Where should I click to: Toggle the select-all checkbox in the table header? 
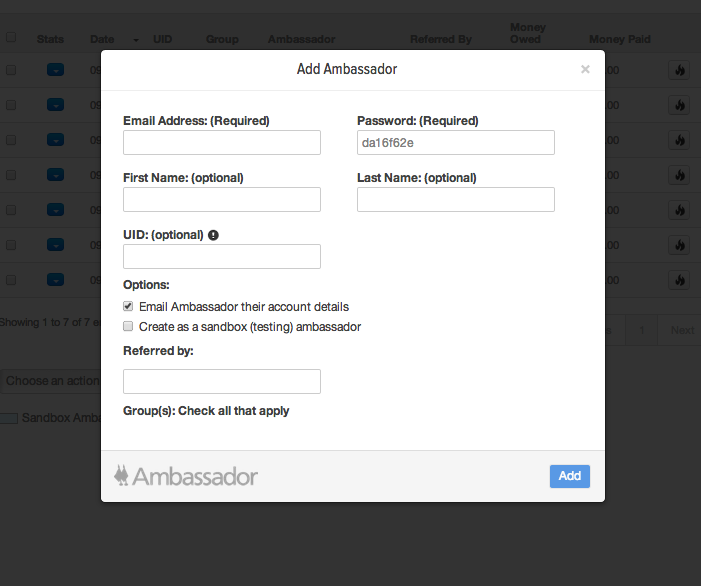click(11, 37)
